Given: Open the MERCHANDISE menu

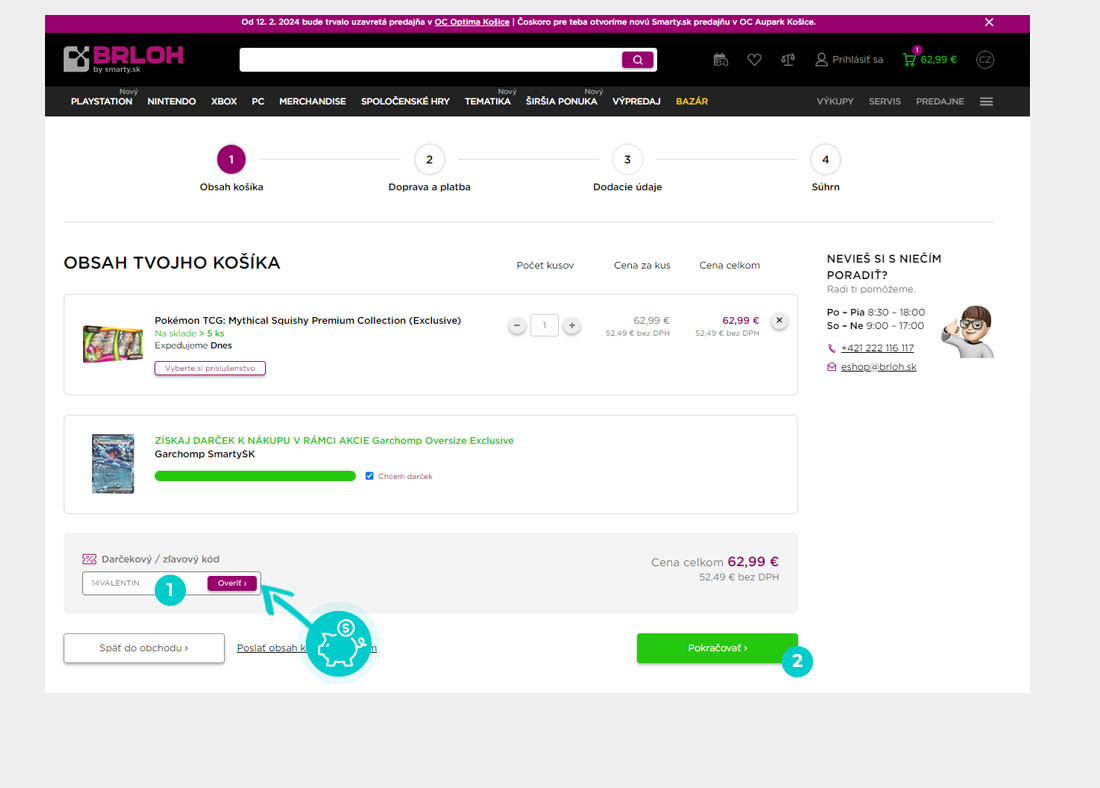Looking at the screenshot, I should point(313,101).
